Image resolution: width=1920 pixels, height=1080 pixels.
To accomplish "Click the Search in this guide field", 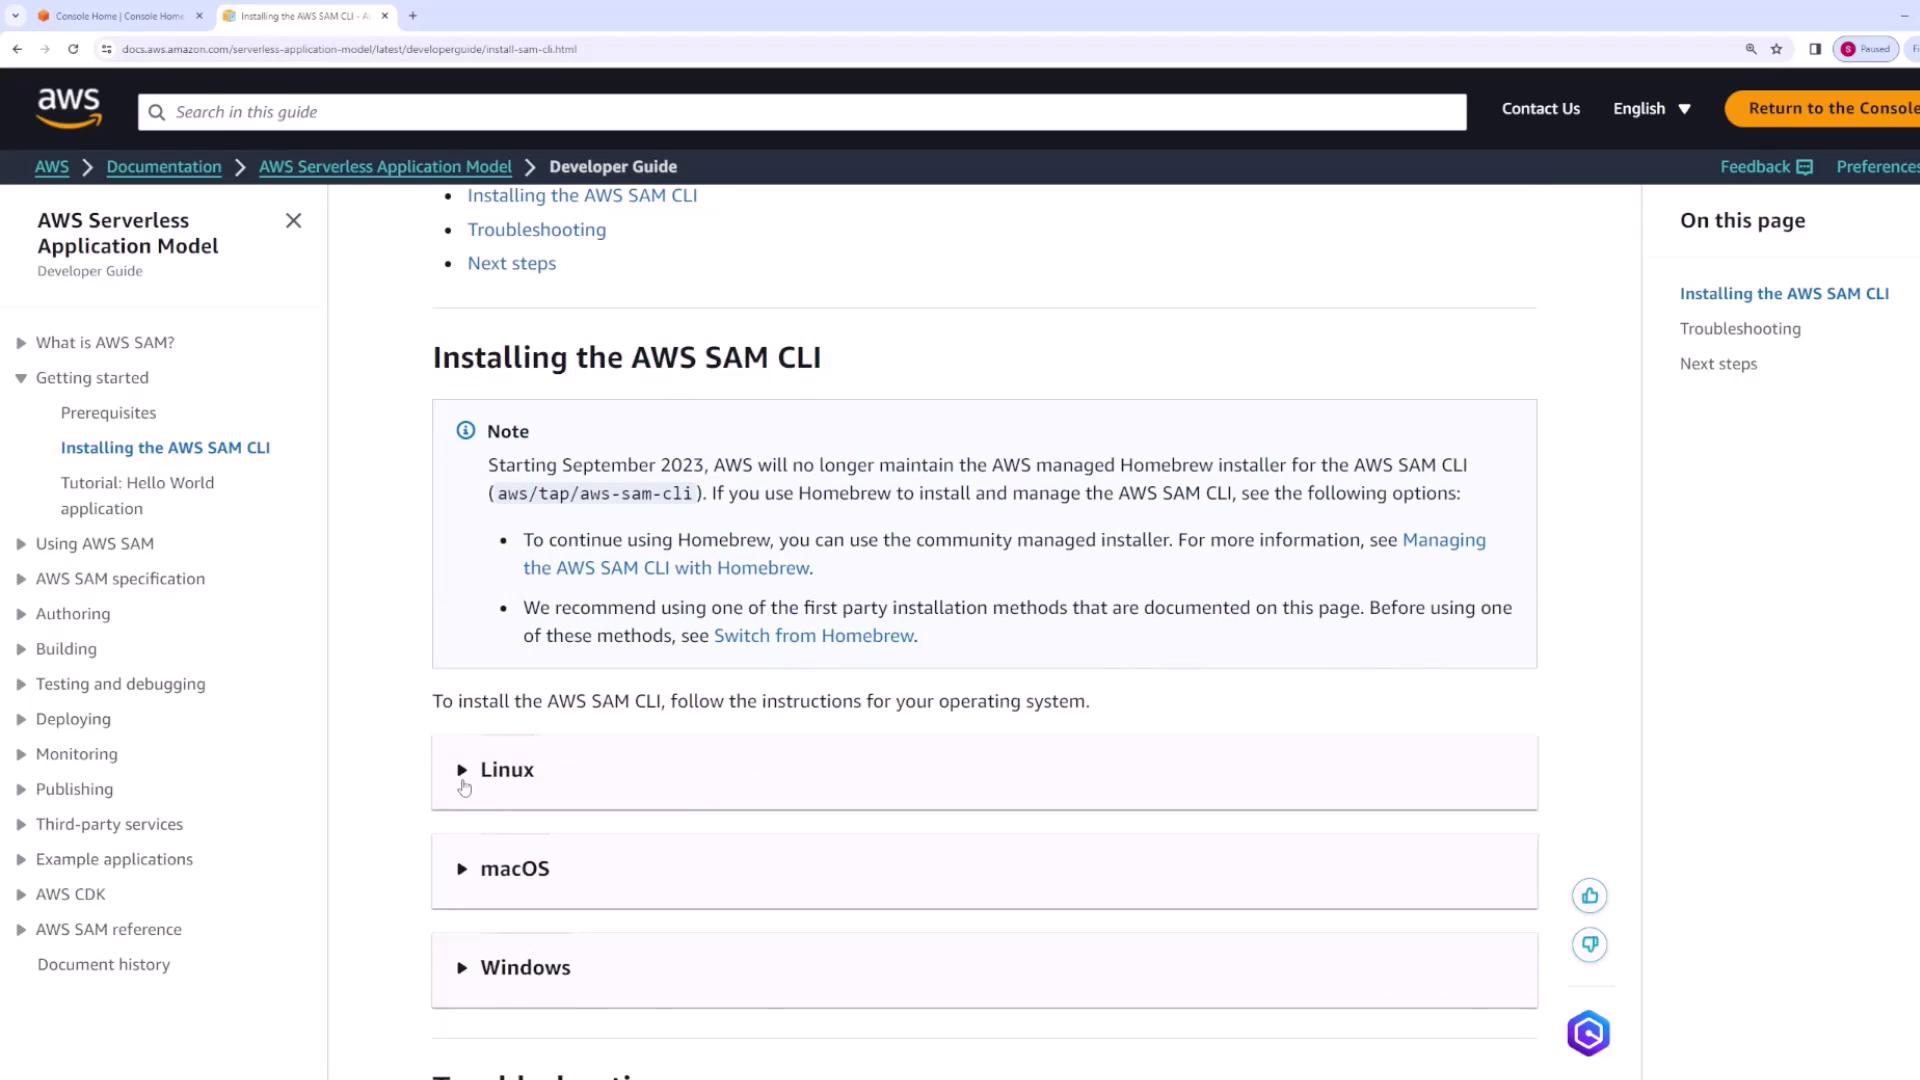I will click(x=800, y=112).
